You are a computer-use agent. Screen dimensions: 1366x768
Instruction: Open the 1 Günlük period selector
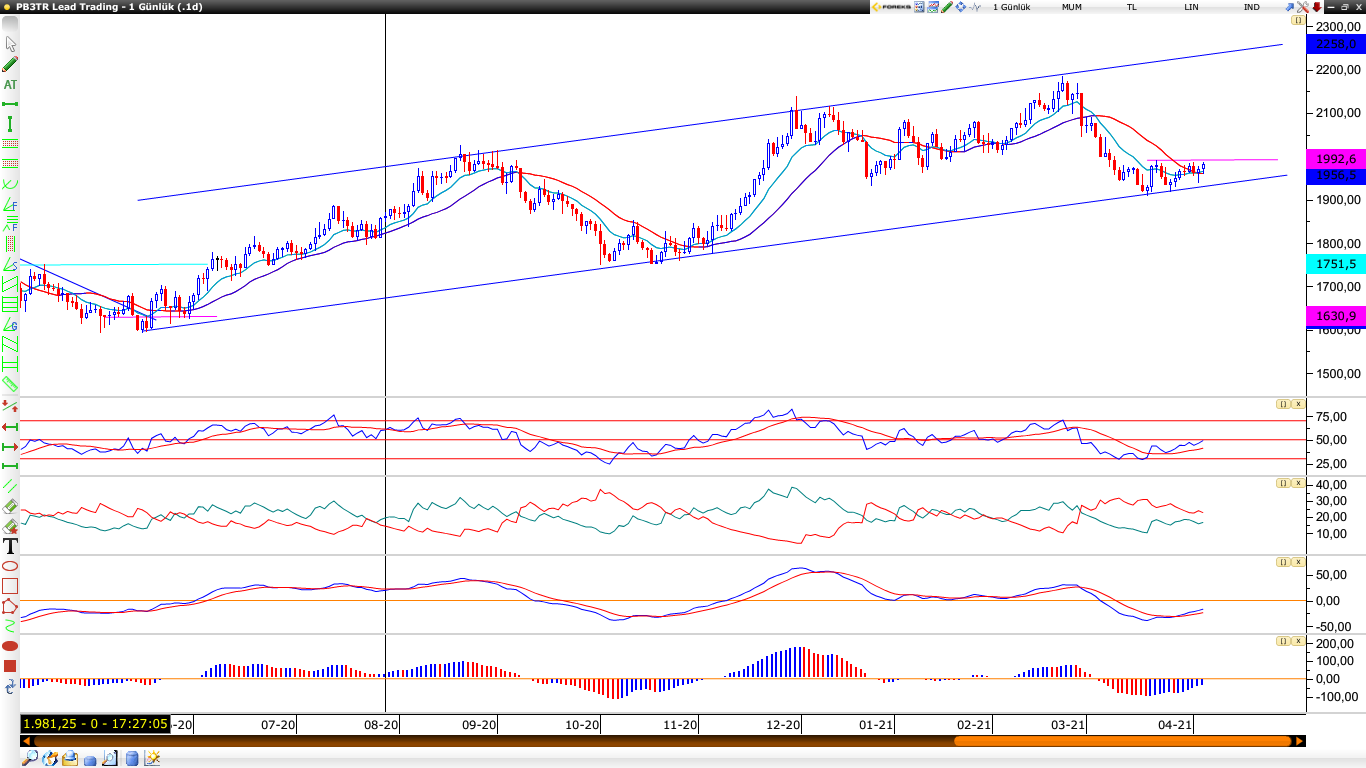1011,7
